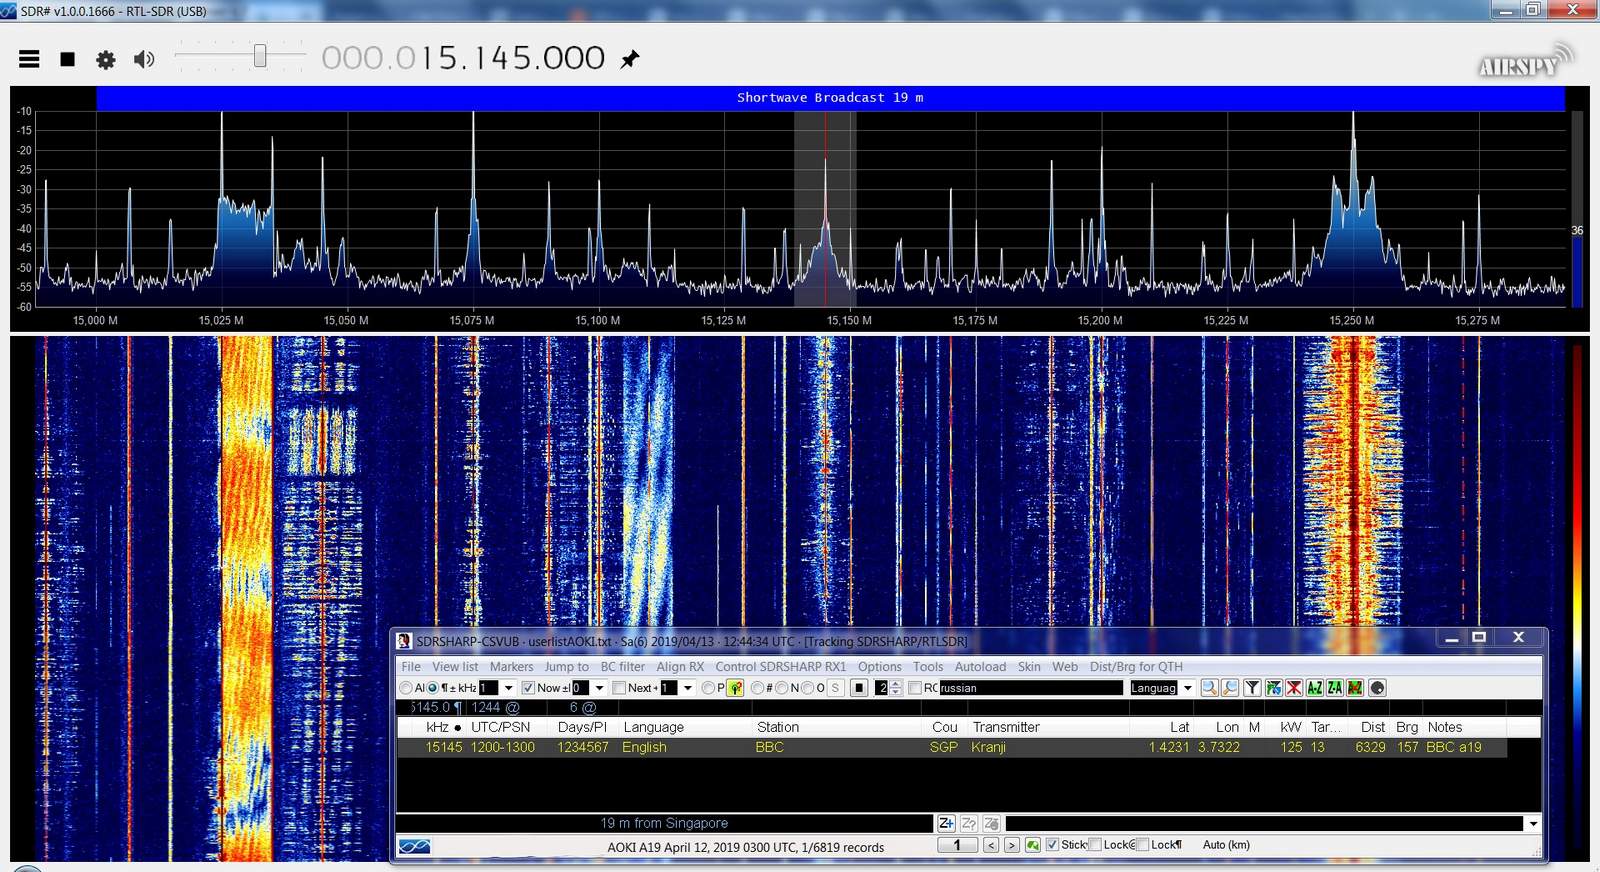Click the numeric spinner showing 2

point(888,688)
